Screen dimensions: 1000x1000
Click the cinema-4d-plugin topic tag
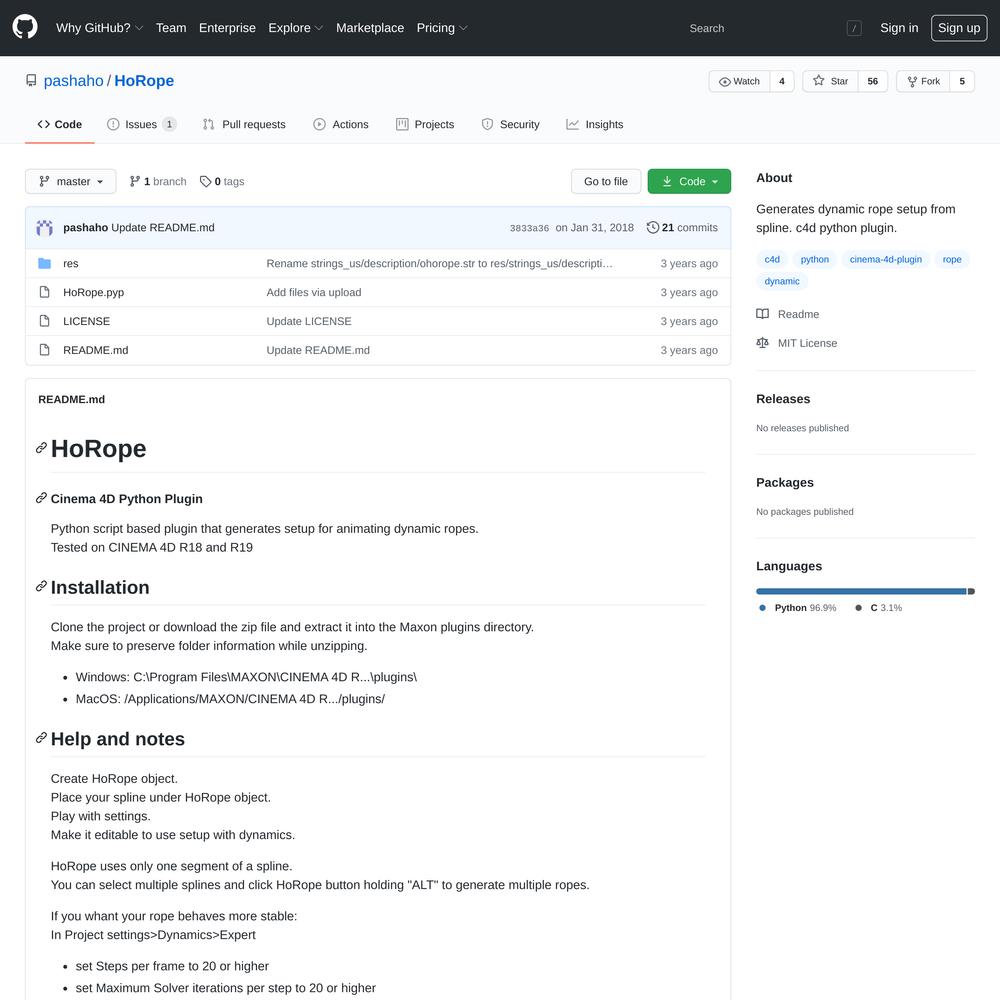pyautogui.click(x=885, y=260)
